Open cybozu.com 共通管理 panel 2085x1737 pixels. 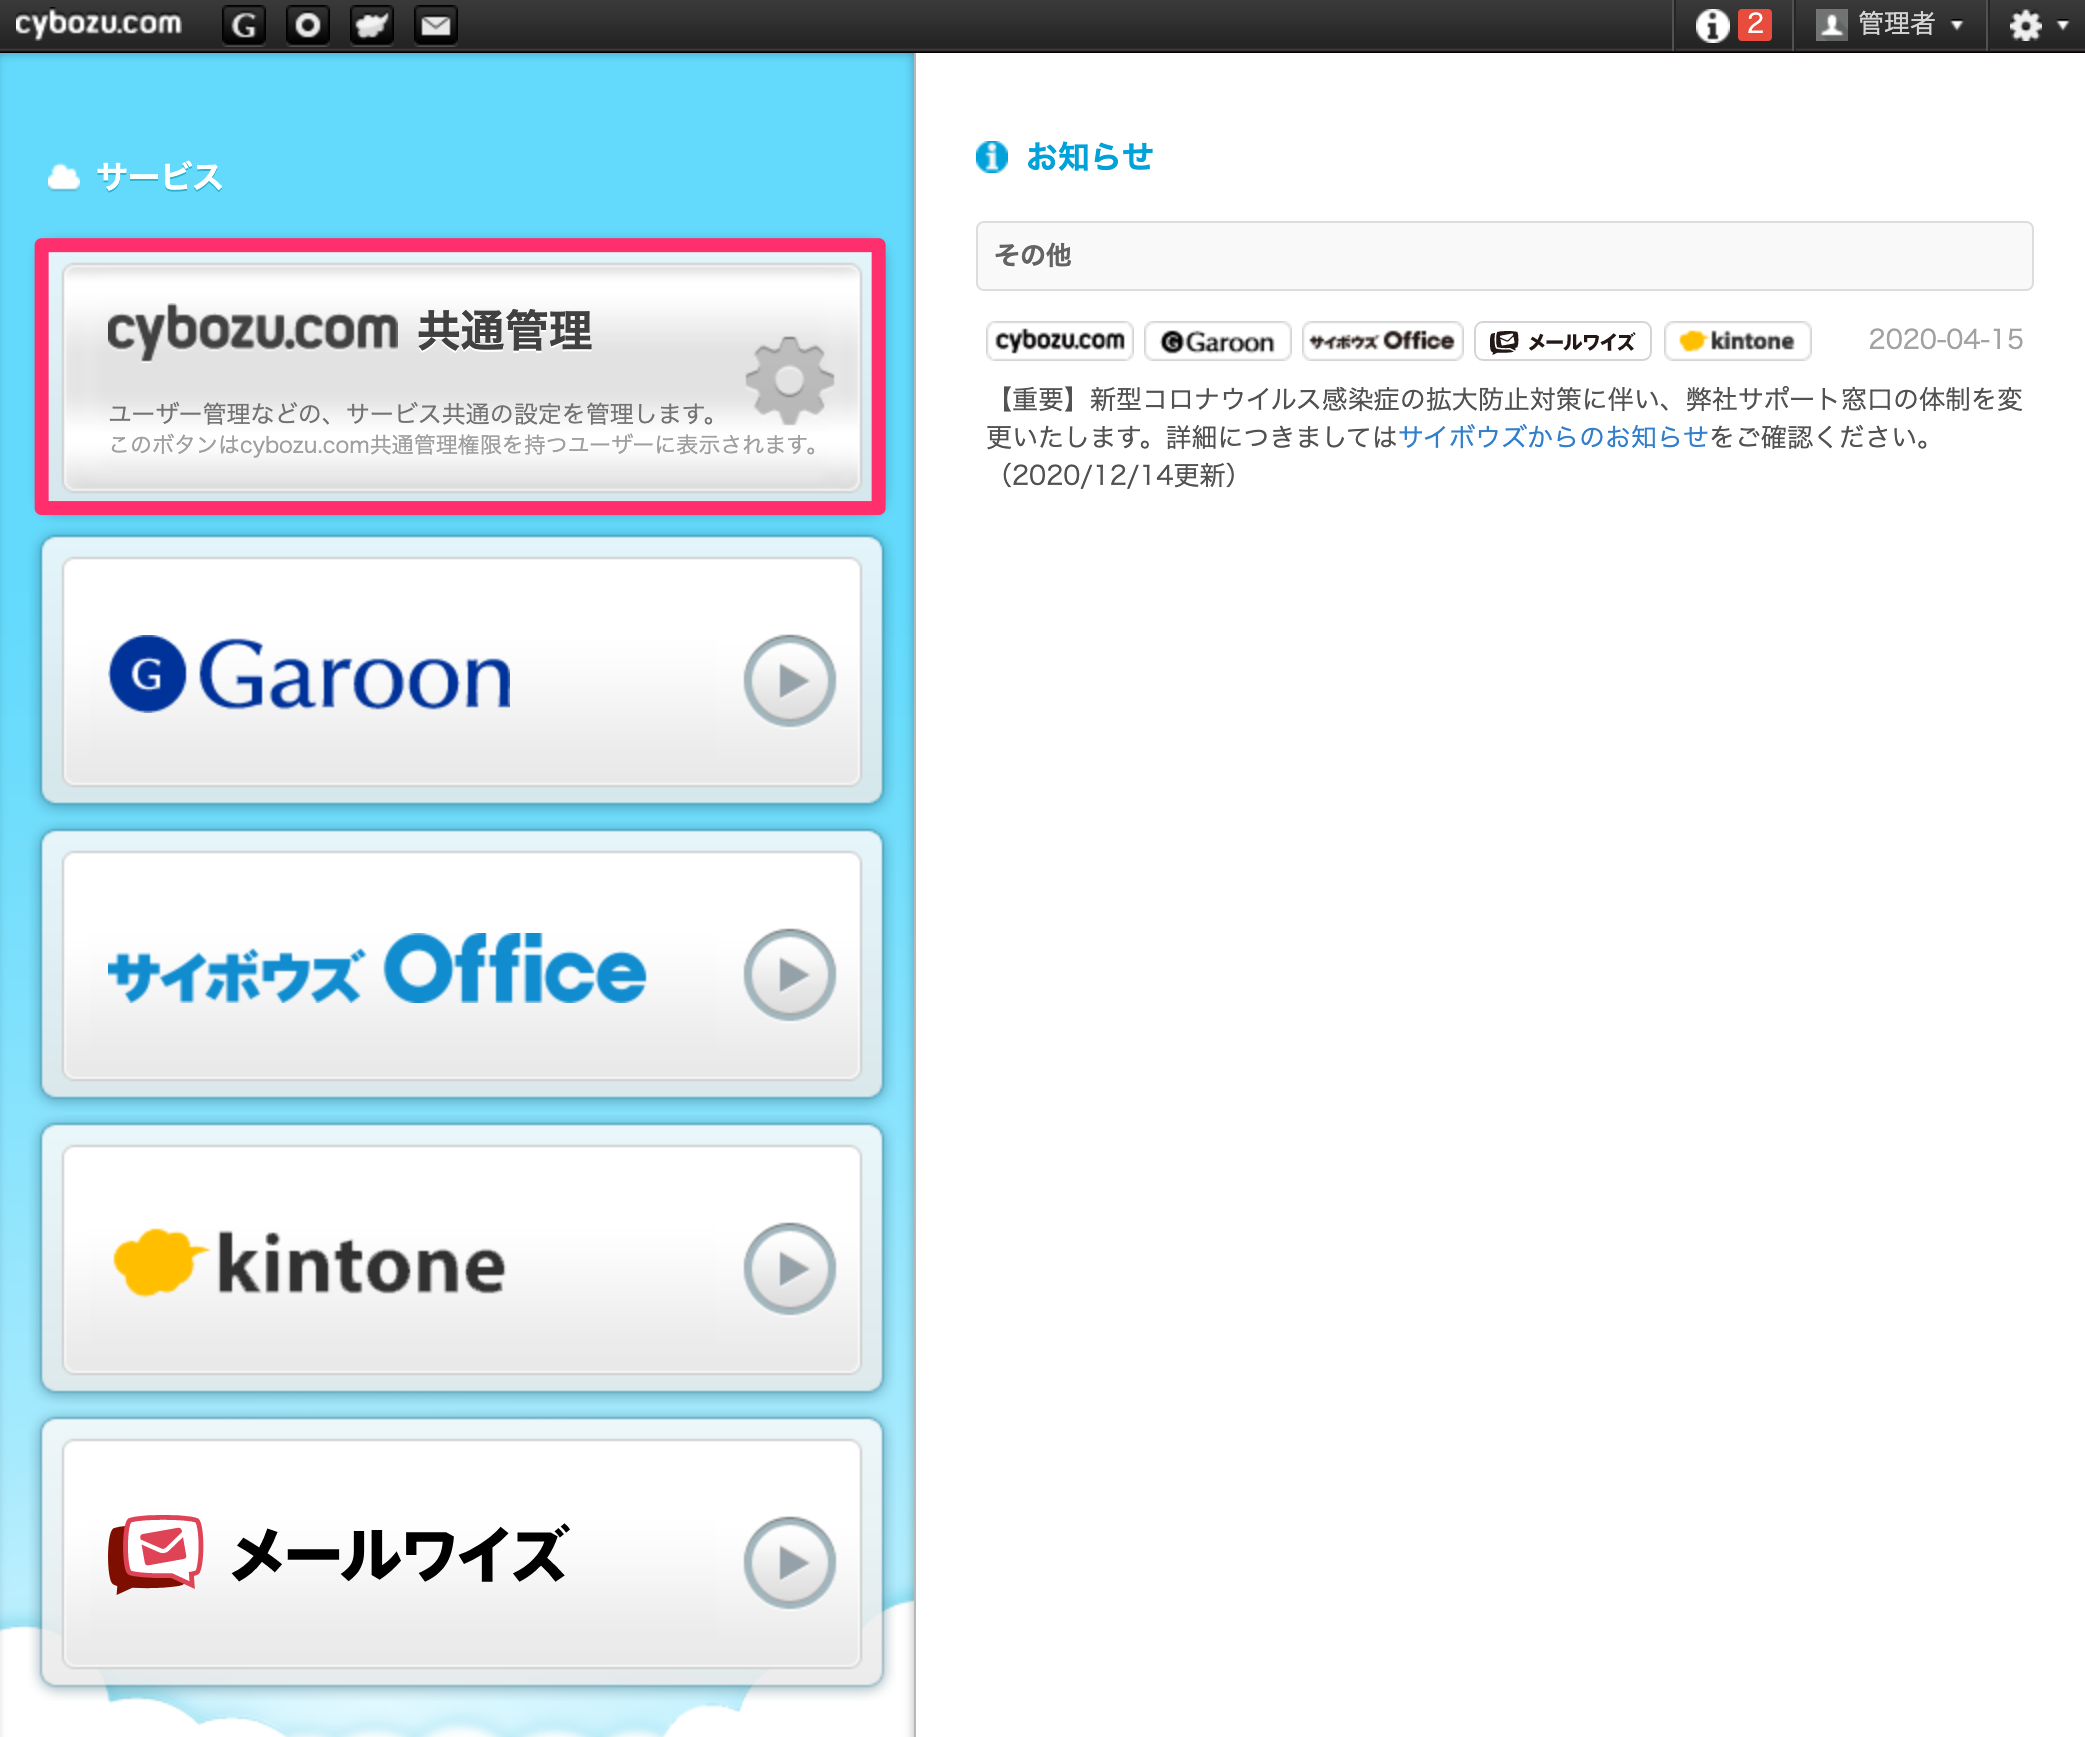(x=461, y=376)
